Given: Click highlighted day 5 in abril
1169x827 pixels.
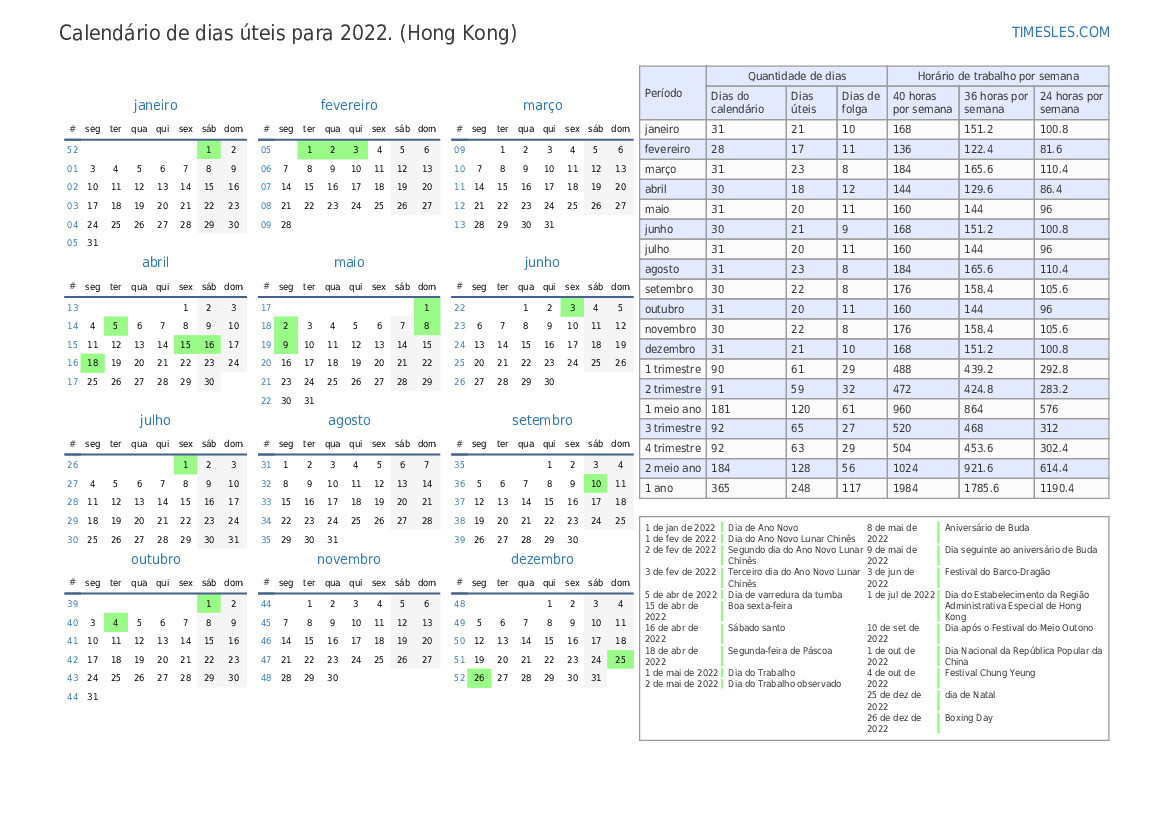Looking at the screenshot, I should [116, 326].
